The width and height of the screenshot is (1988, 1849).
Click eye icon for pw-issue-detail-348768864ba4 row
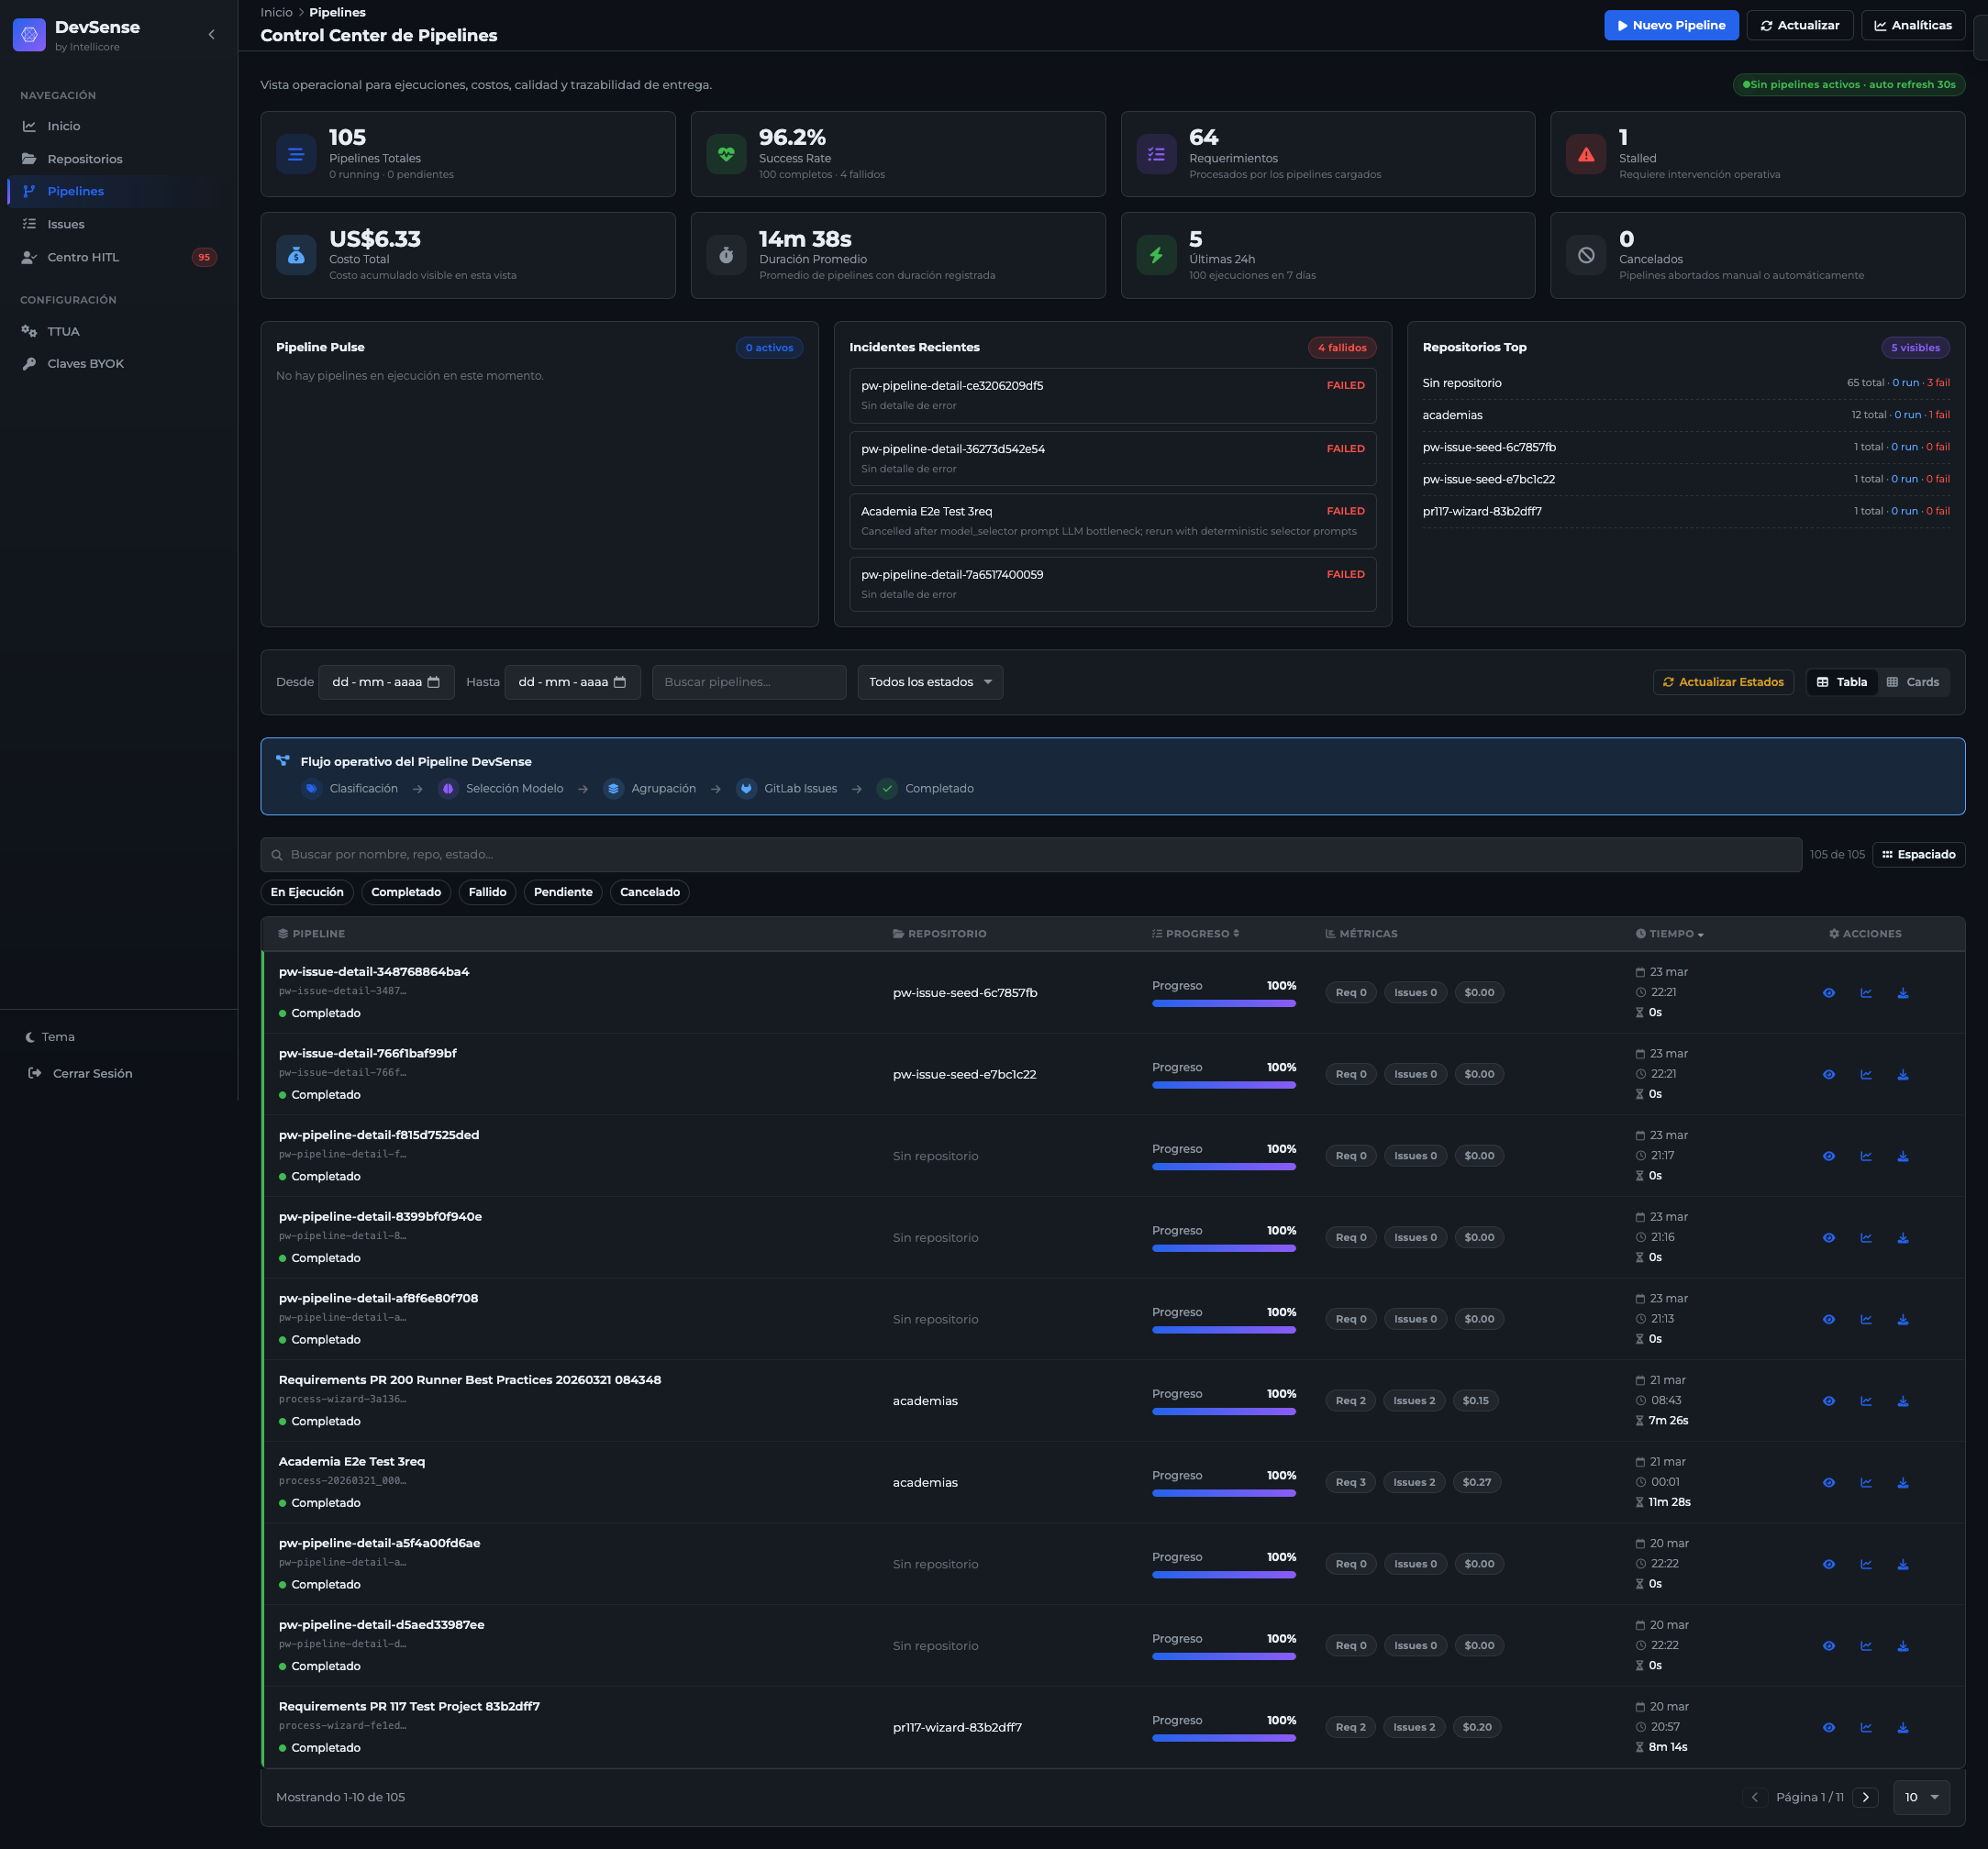[1828, 993]
